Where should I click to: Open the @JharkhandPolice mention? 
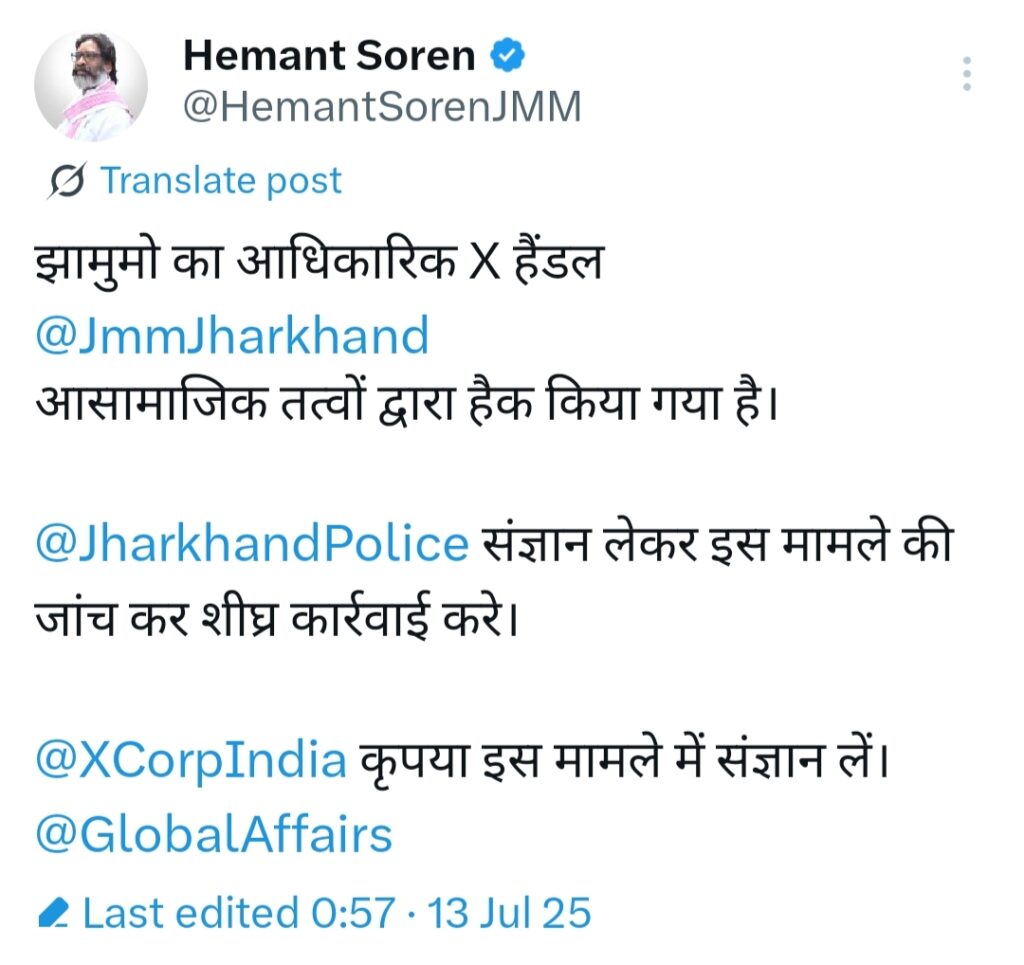[252, 543]
